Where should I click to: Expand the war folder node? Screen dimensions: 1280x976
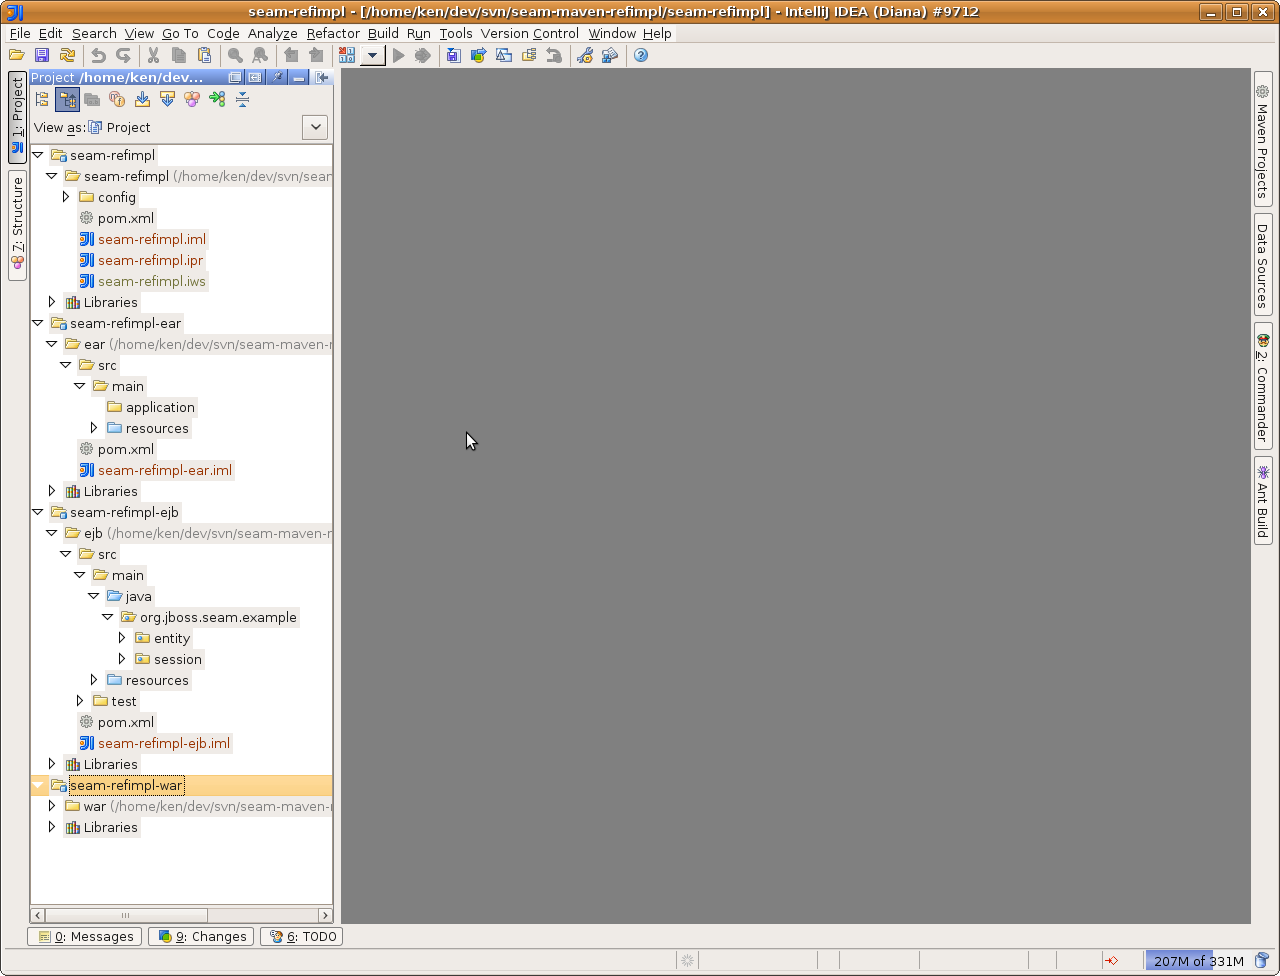(x=52, y=806)
